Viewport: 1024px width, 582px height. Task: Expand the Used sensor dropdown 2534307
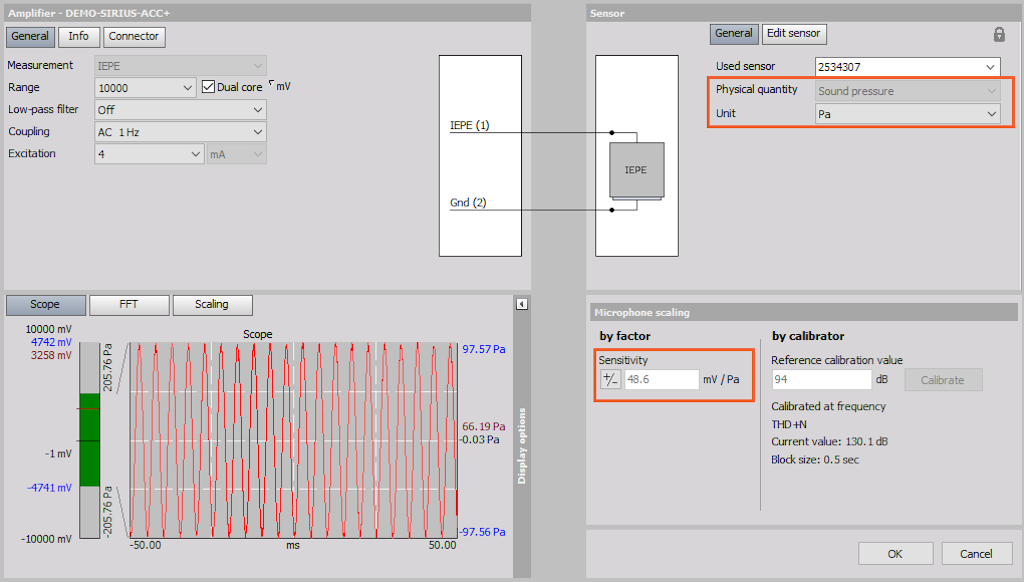[x=908, y=67]
